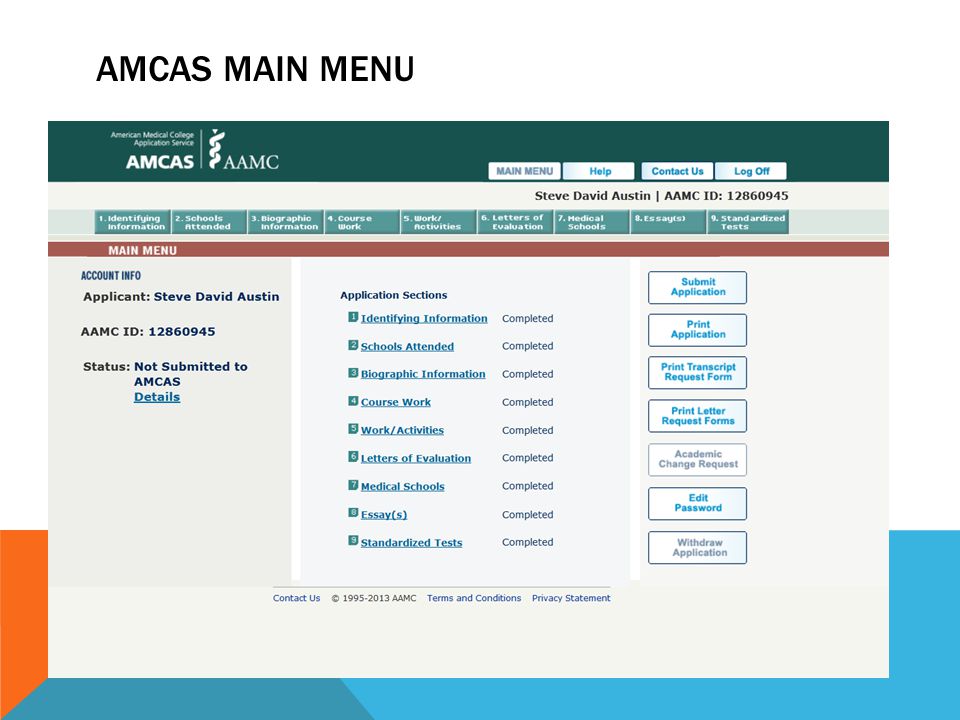Switch to the 3. Biographic Information tab

285,222
